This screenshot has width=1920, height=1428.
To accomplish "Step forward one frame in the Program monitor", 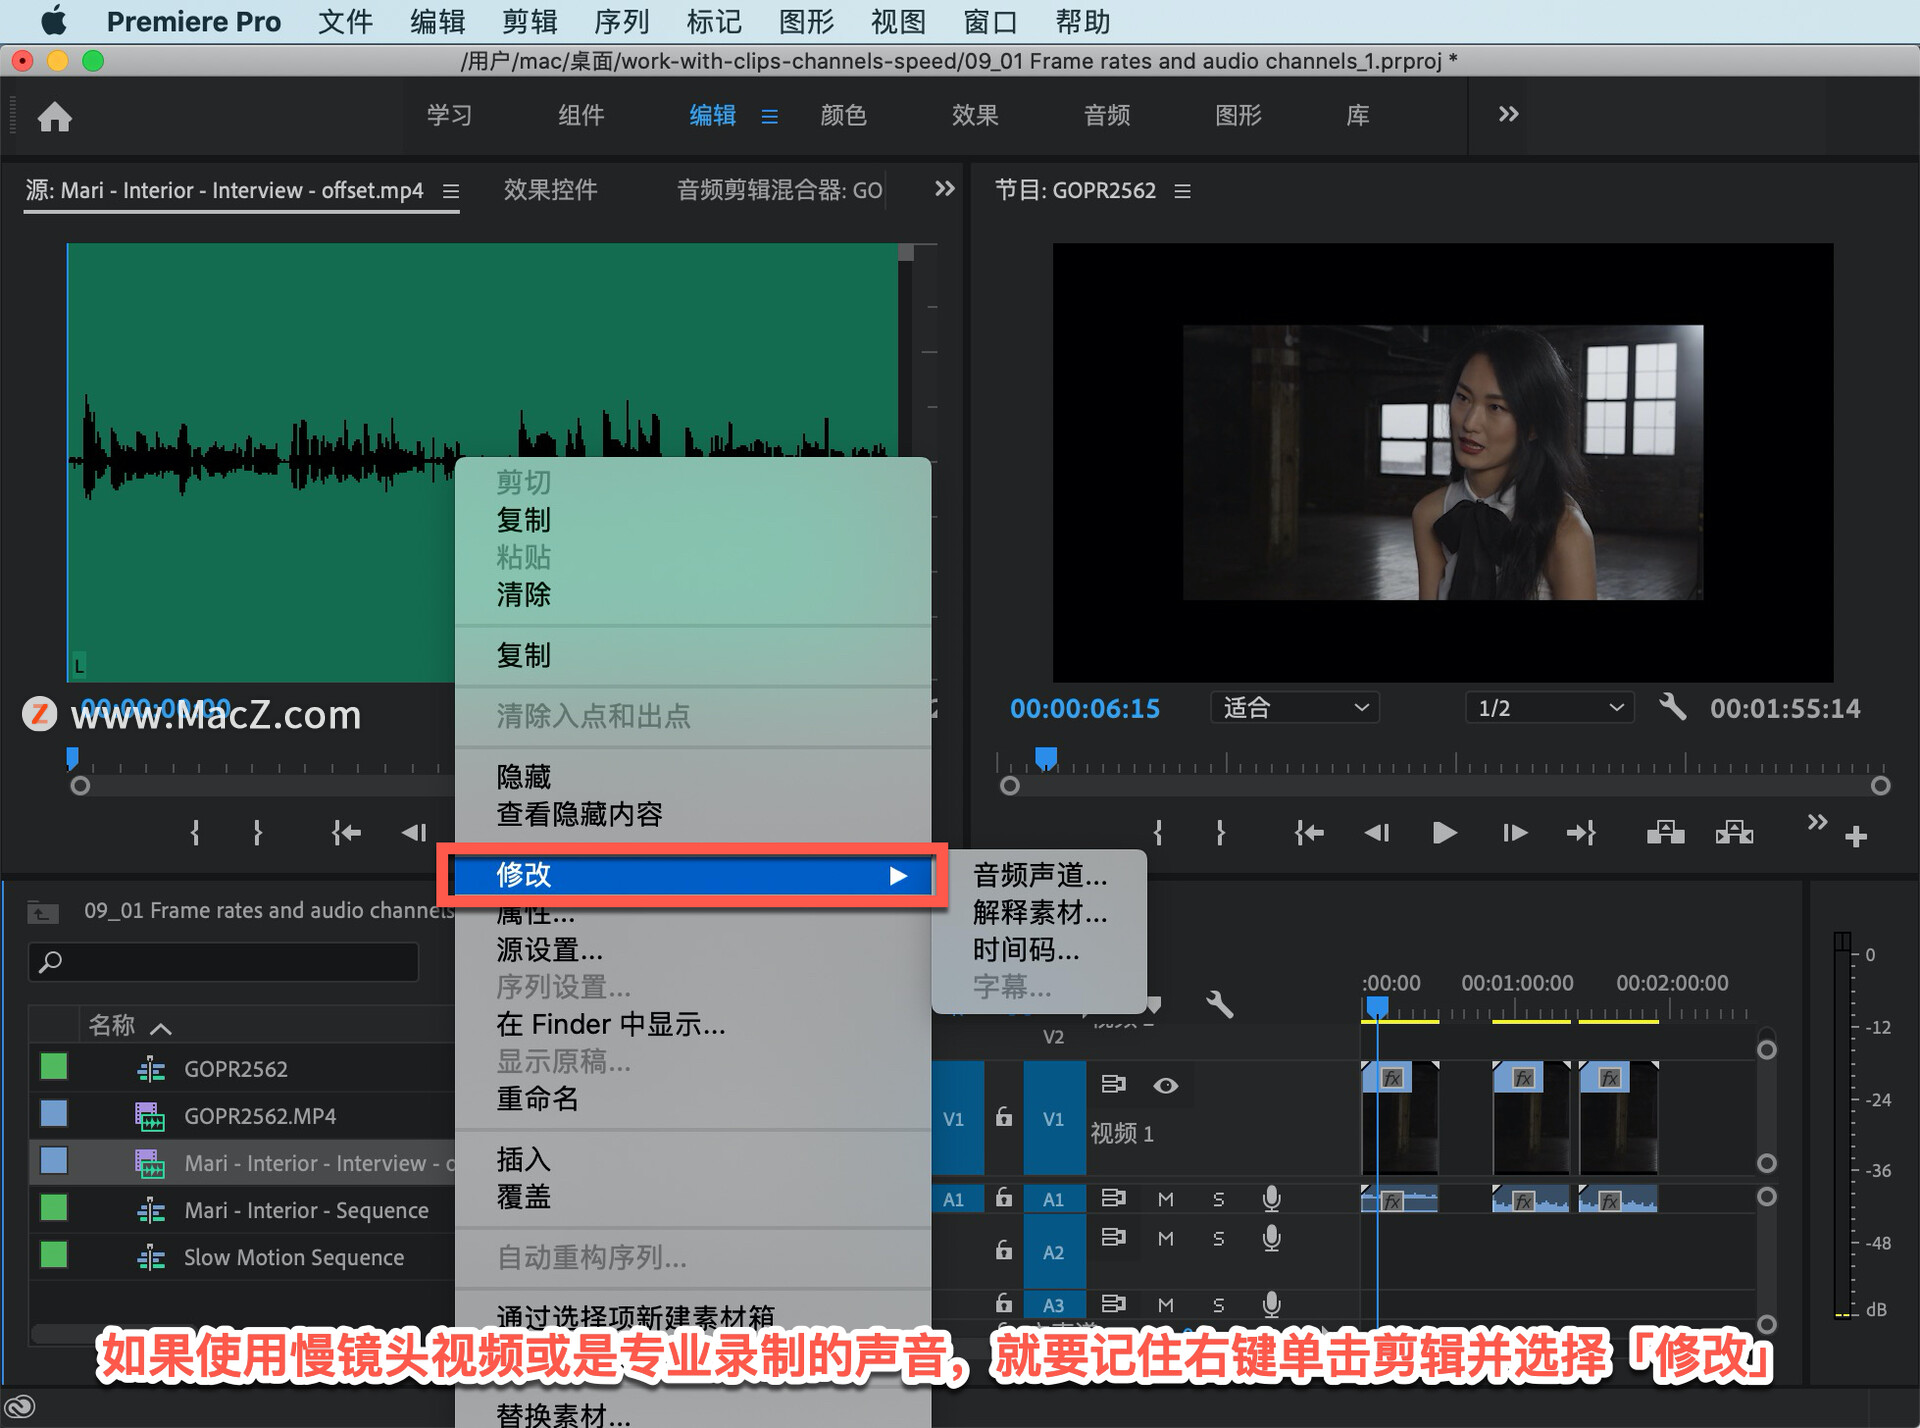I will click(1514, 833).
